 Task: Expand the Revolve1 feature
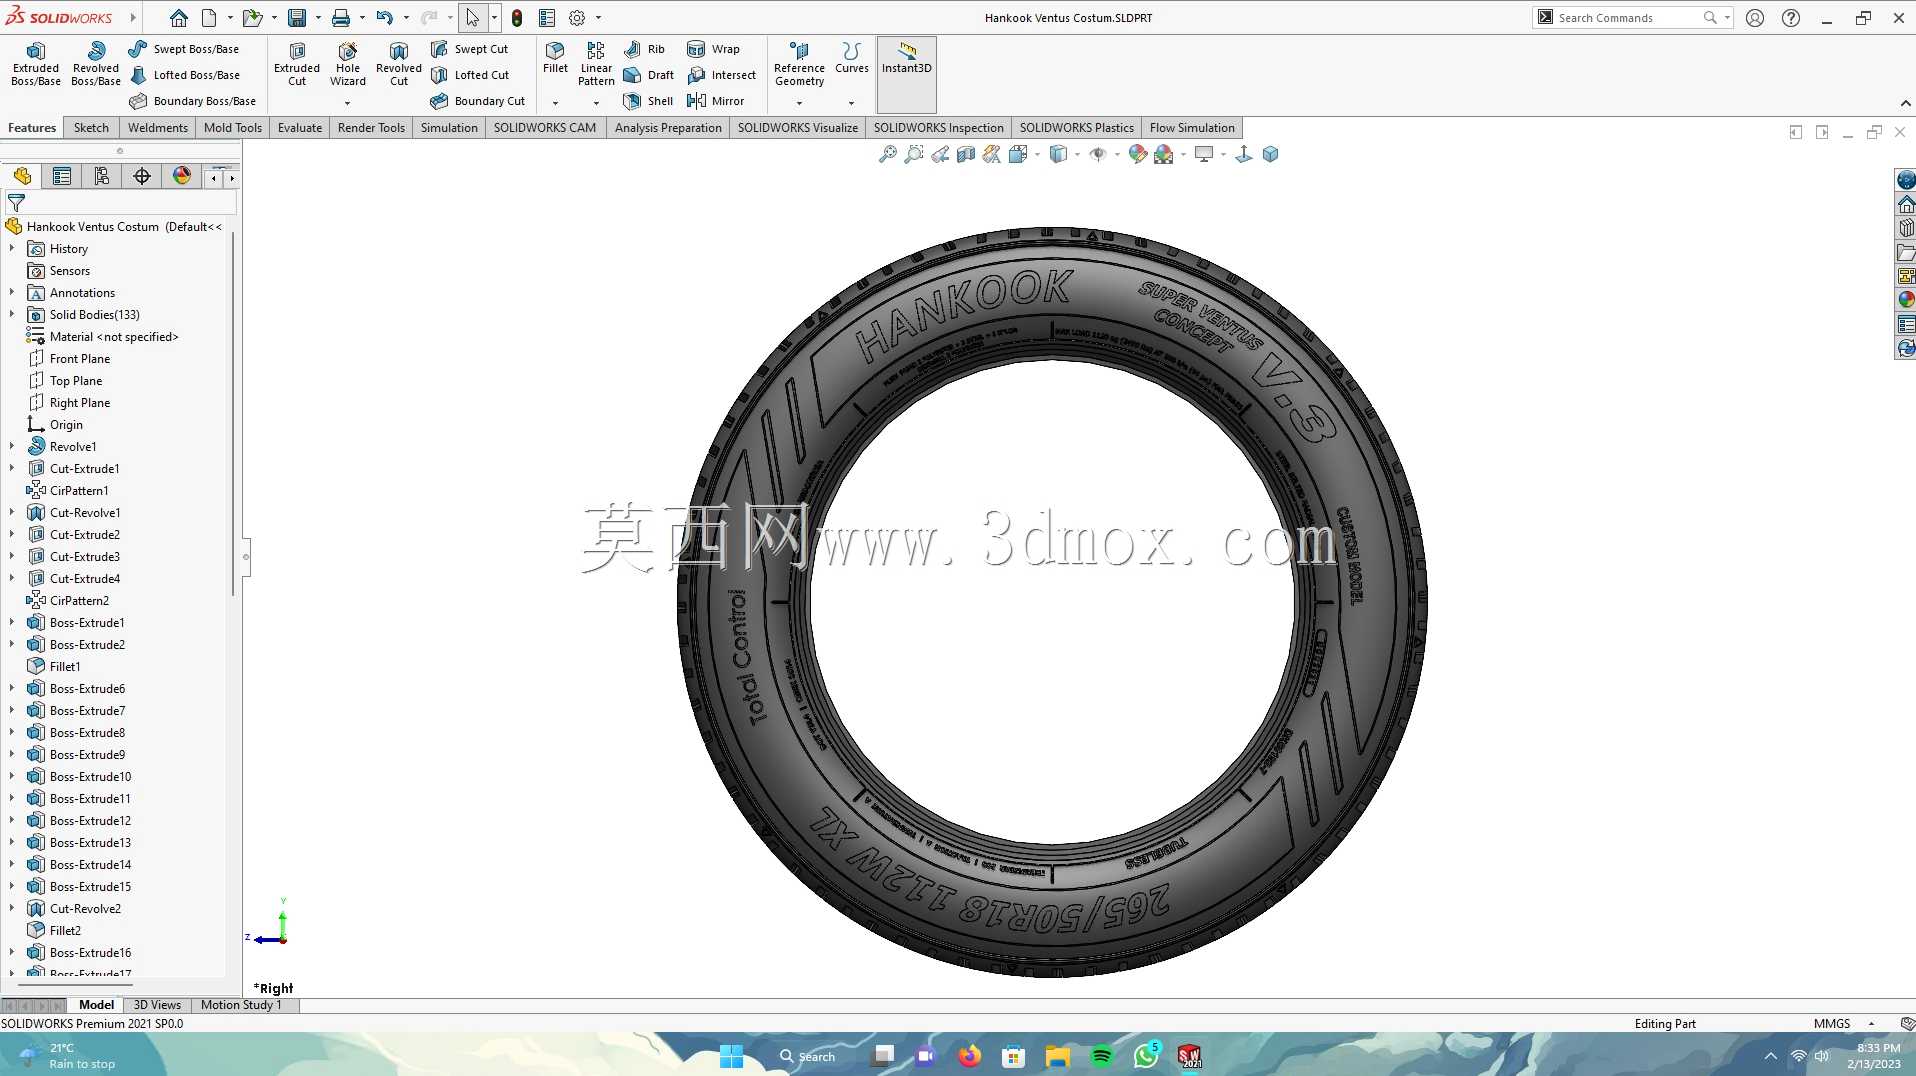pyautogui.click(x=12, y=446)
